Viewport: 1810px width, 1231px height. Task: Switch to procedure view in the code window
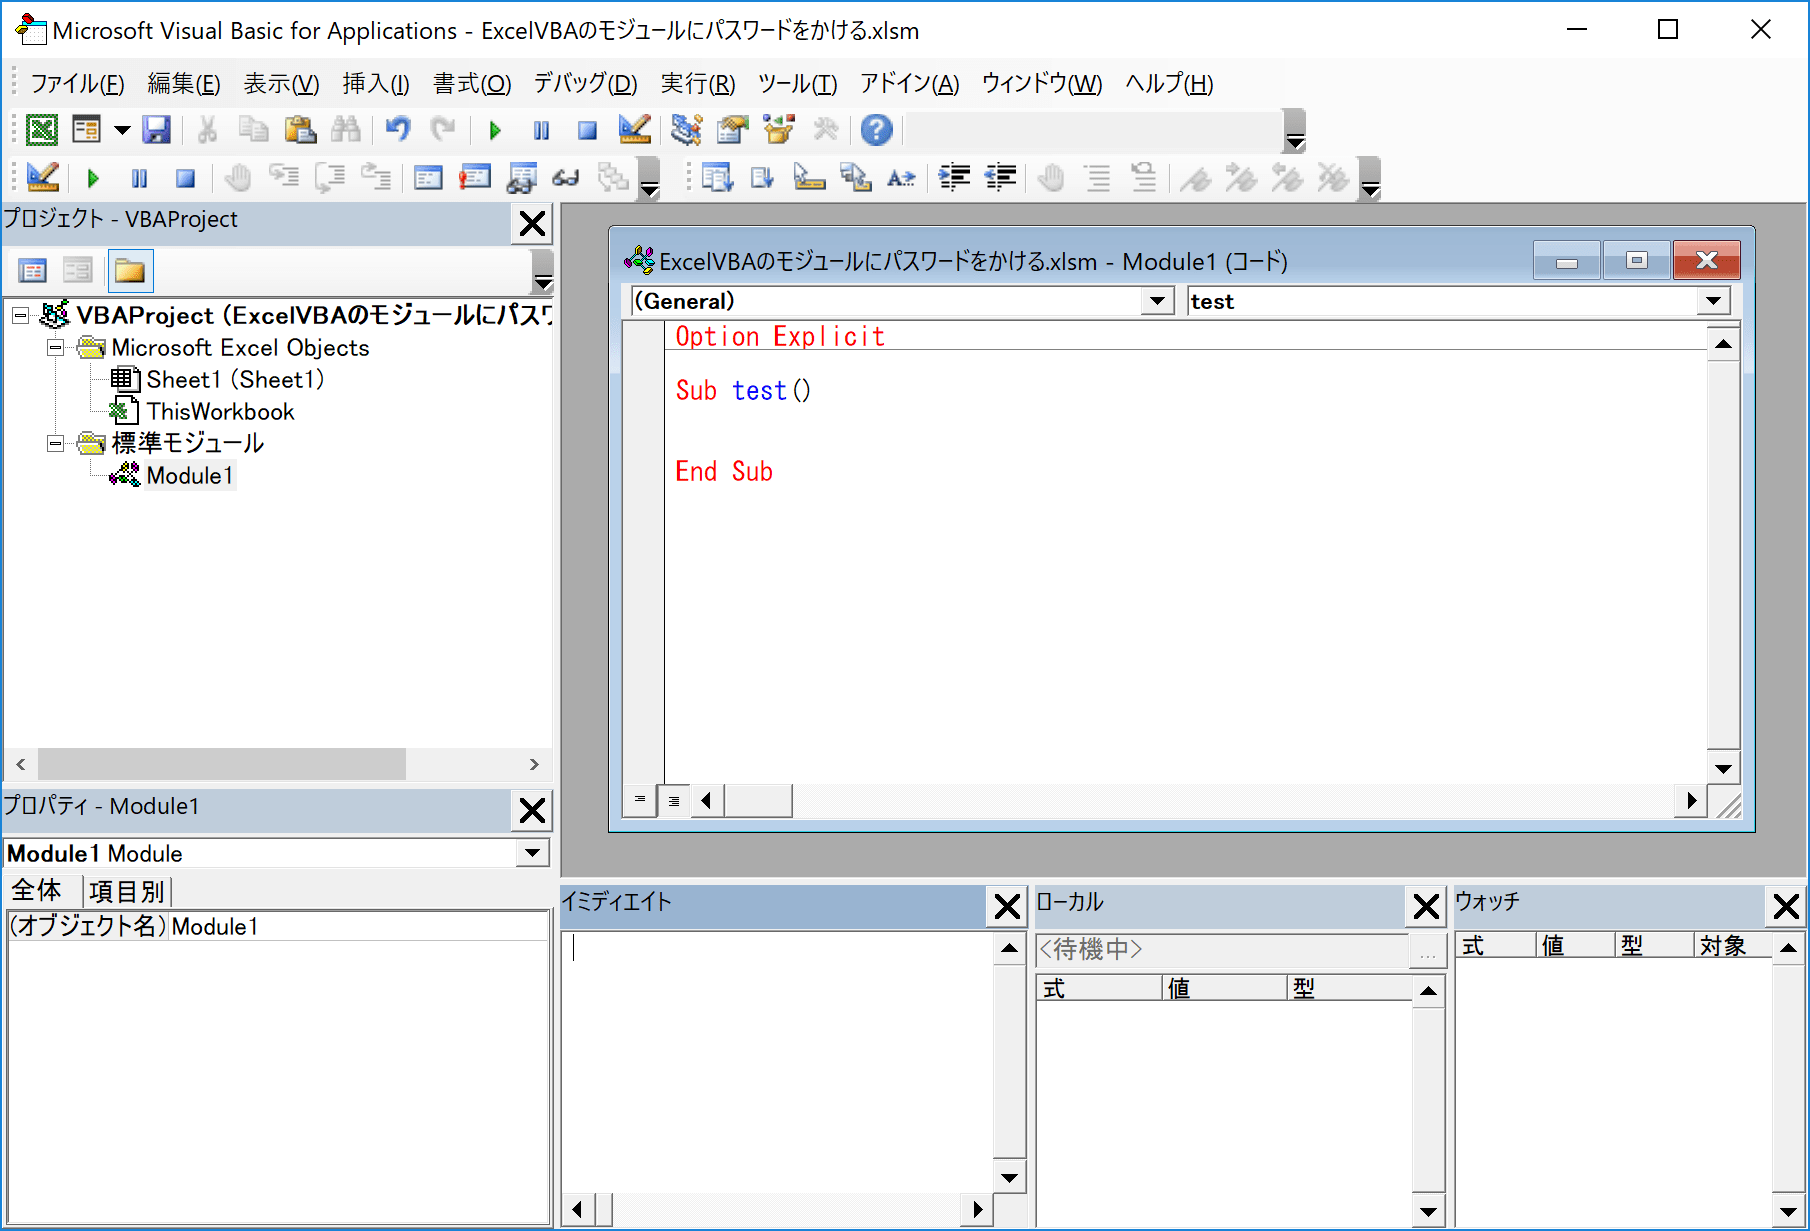pos(640,800)
